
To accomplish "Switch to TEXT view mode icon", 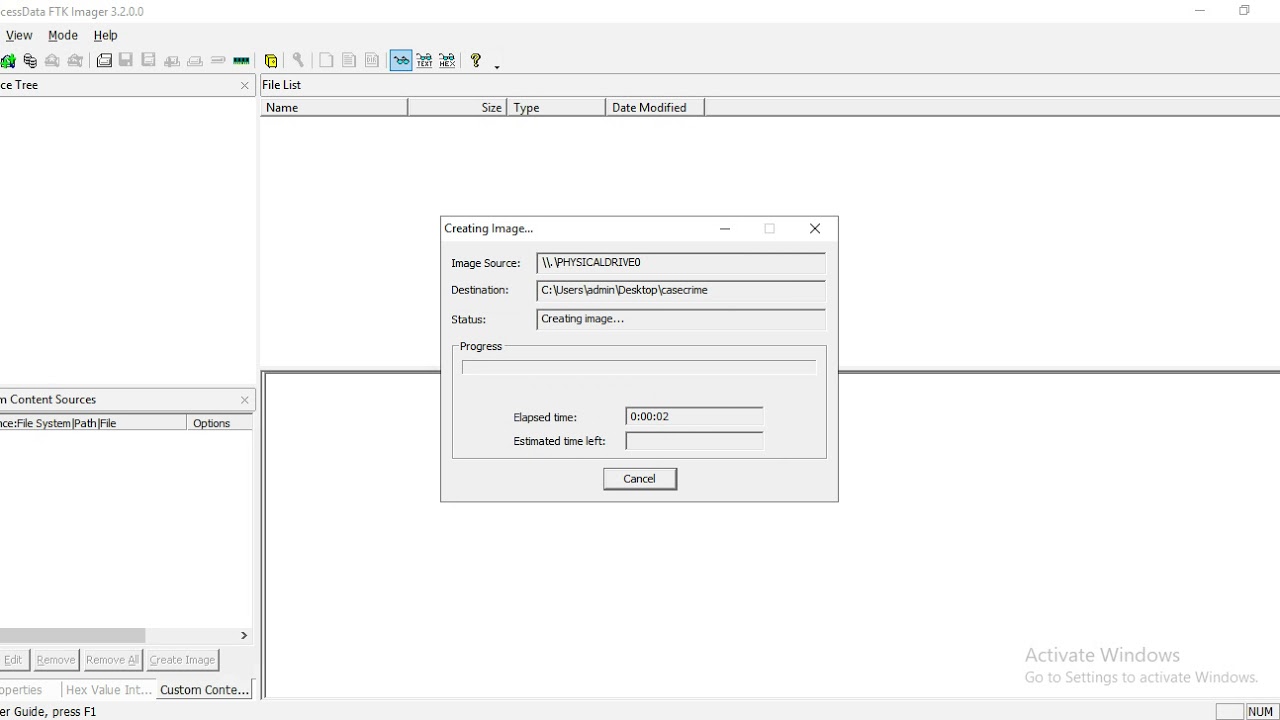I will (x=424, y=61).
